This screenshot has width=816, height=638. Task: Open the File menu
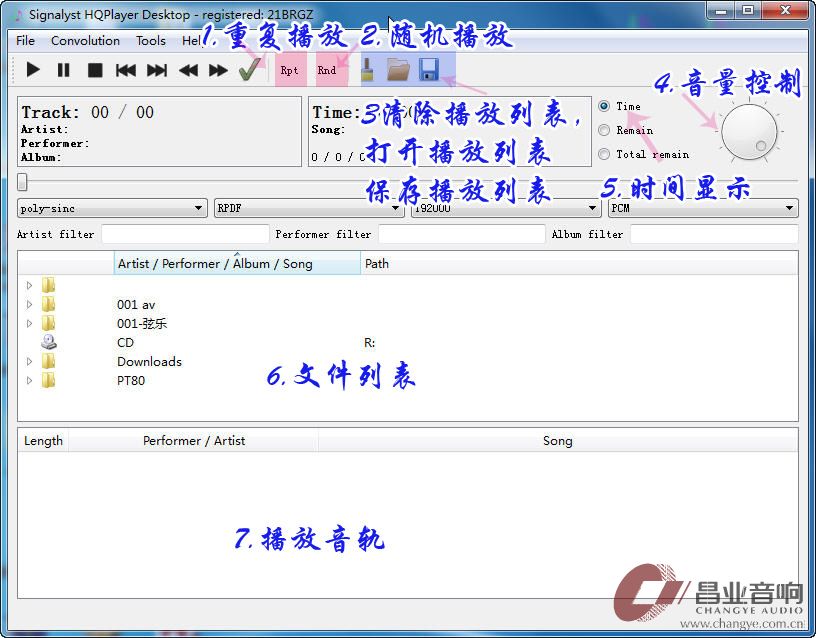point(25,41)
